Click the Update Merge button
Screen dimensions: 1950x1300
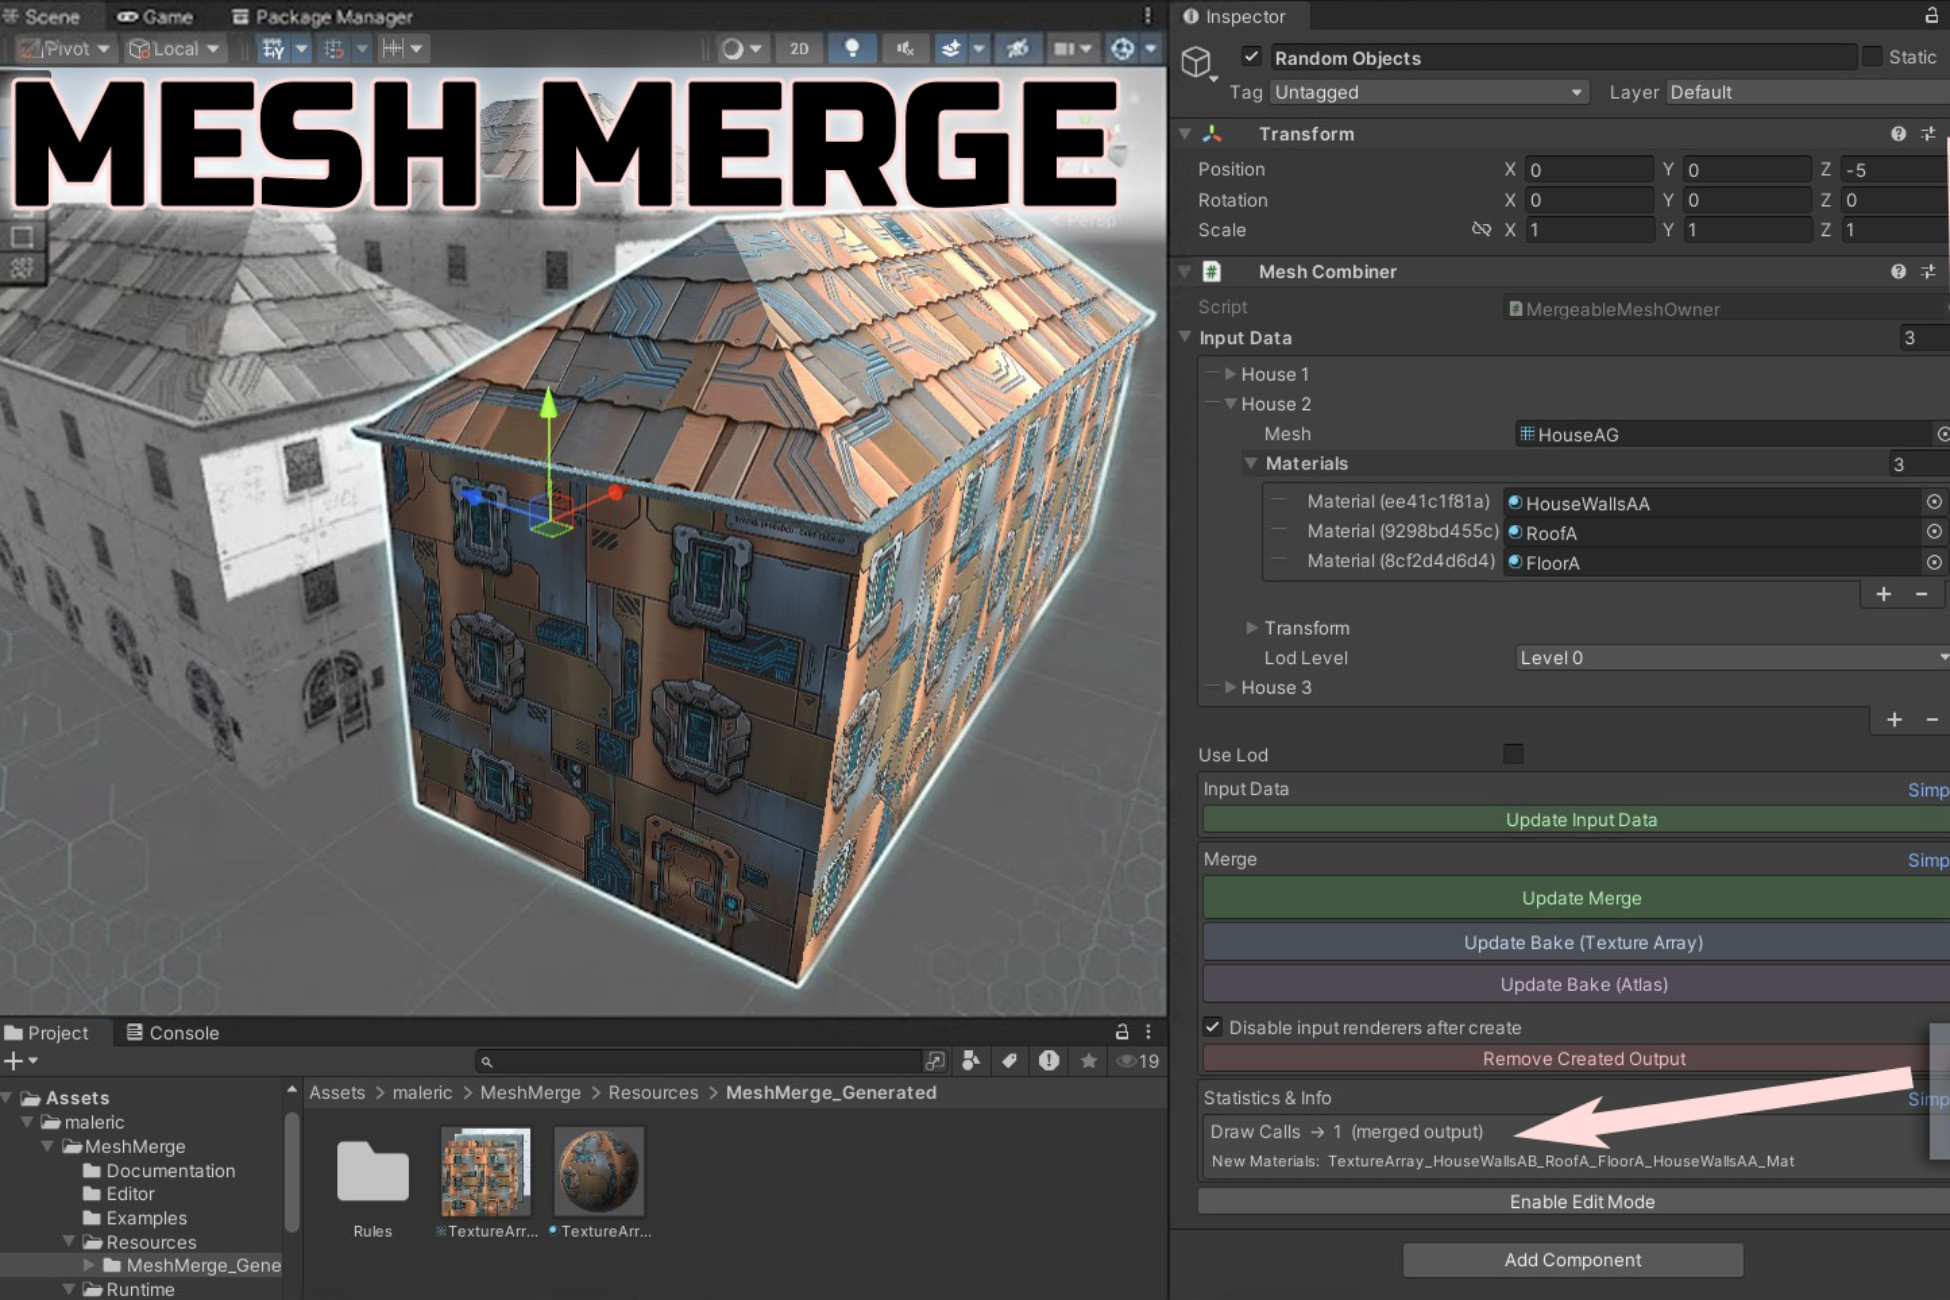(x=1577, y=898)
